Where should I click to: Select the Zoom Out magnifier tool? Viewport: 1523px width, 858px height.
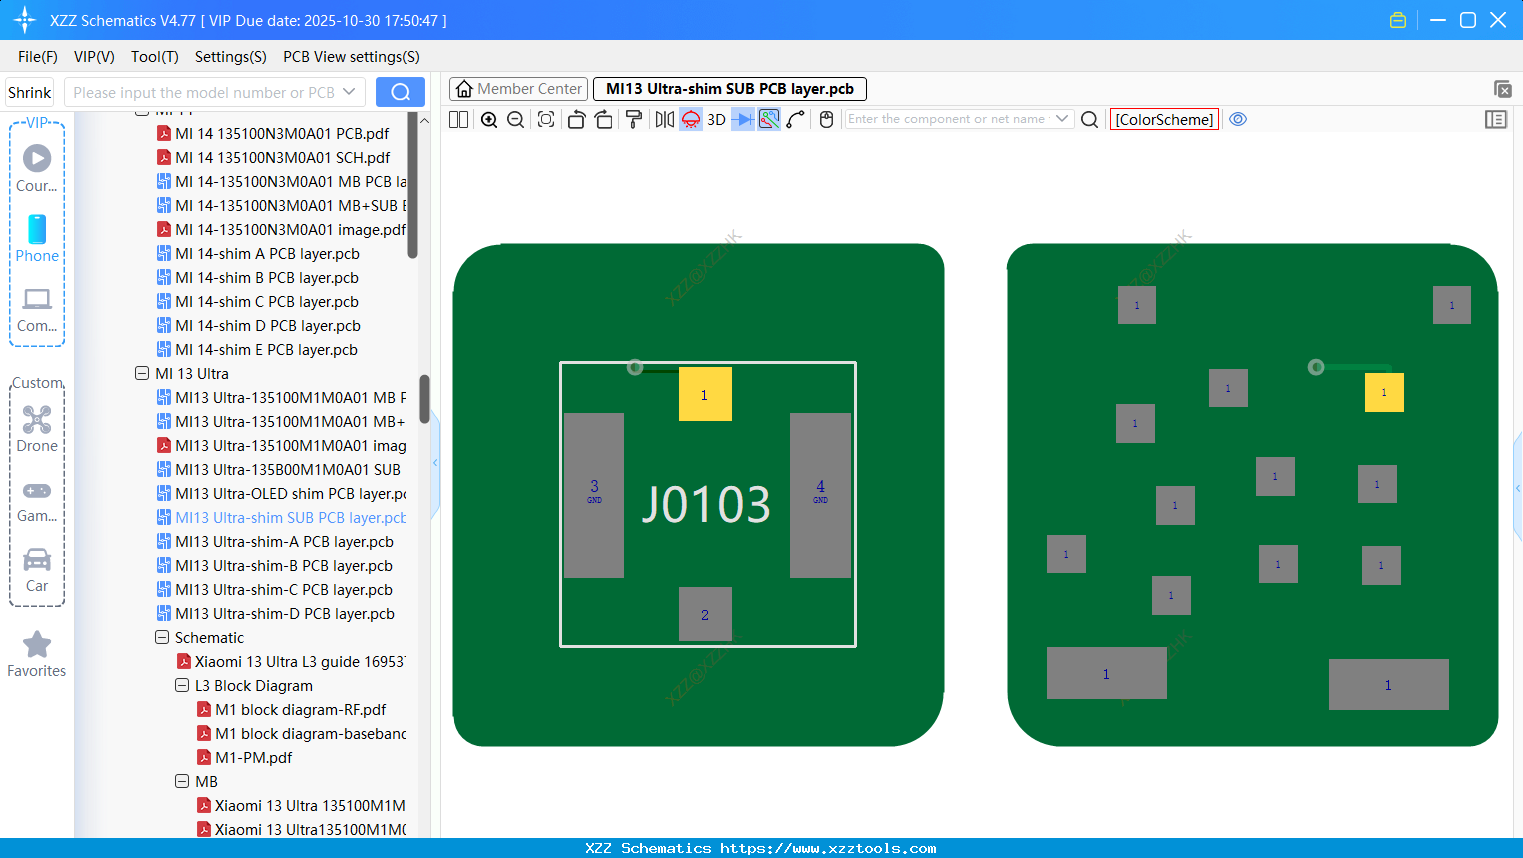514,119
